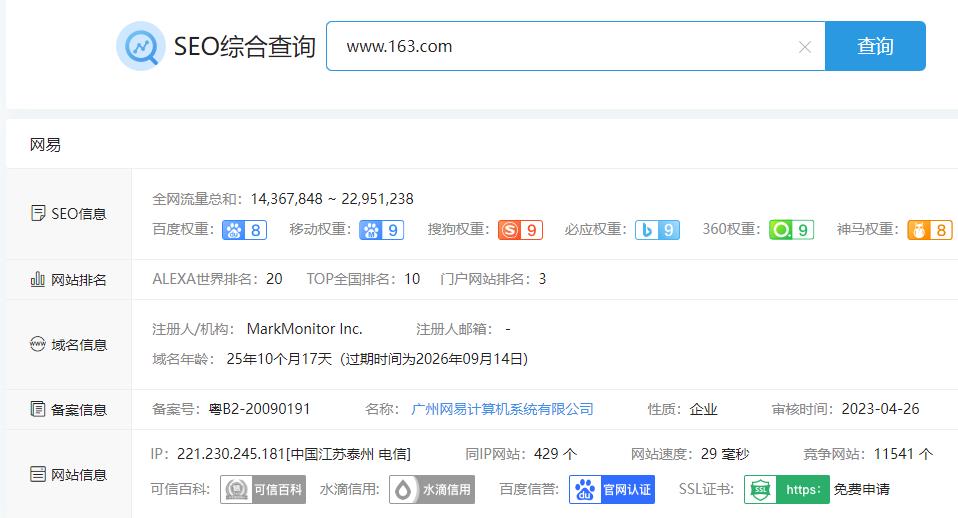Select the 备案信息 row label
This screenshot has height=518, width=958.
(79, 410)
